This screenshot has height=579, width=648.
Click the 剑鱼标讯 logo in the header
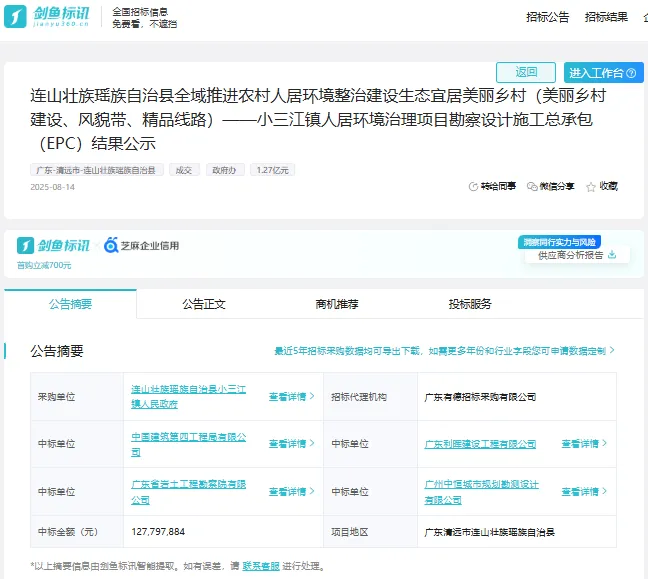coord(47,18)
